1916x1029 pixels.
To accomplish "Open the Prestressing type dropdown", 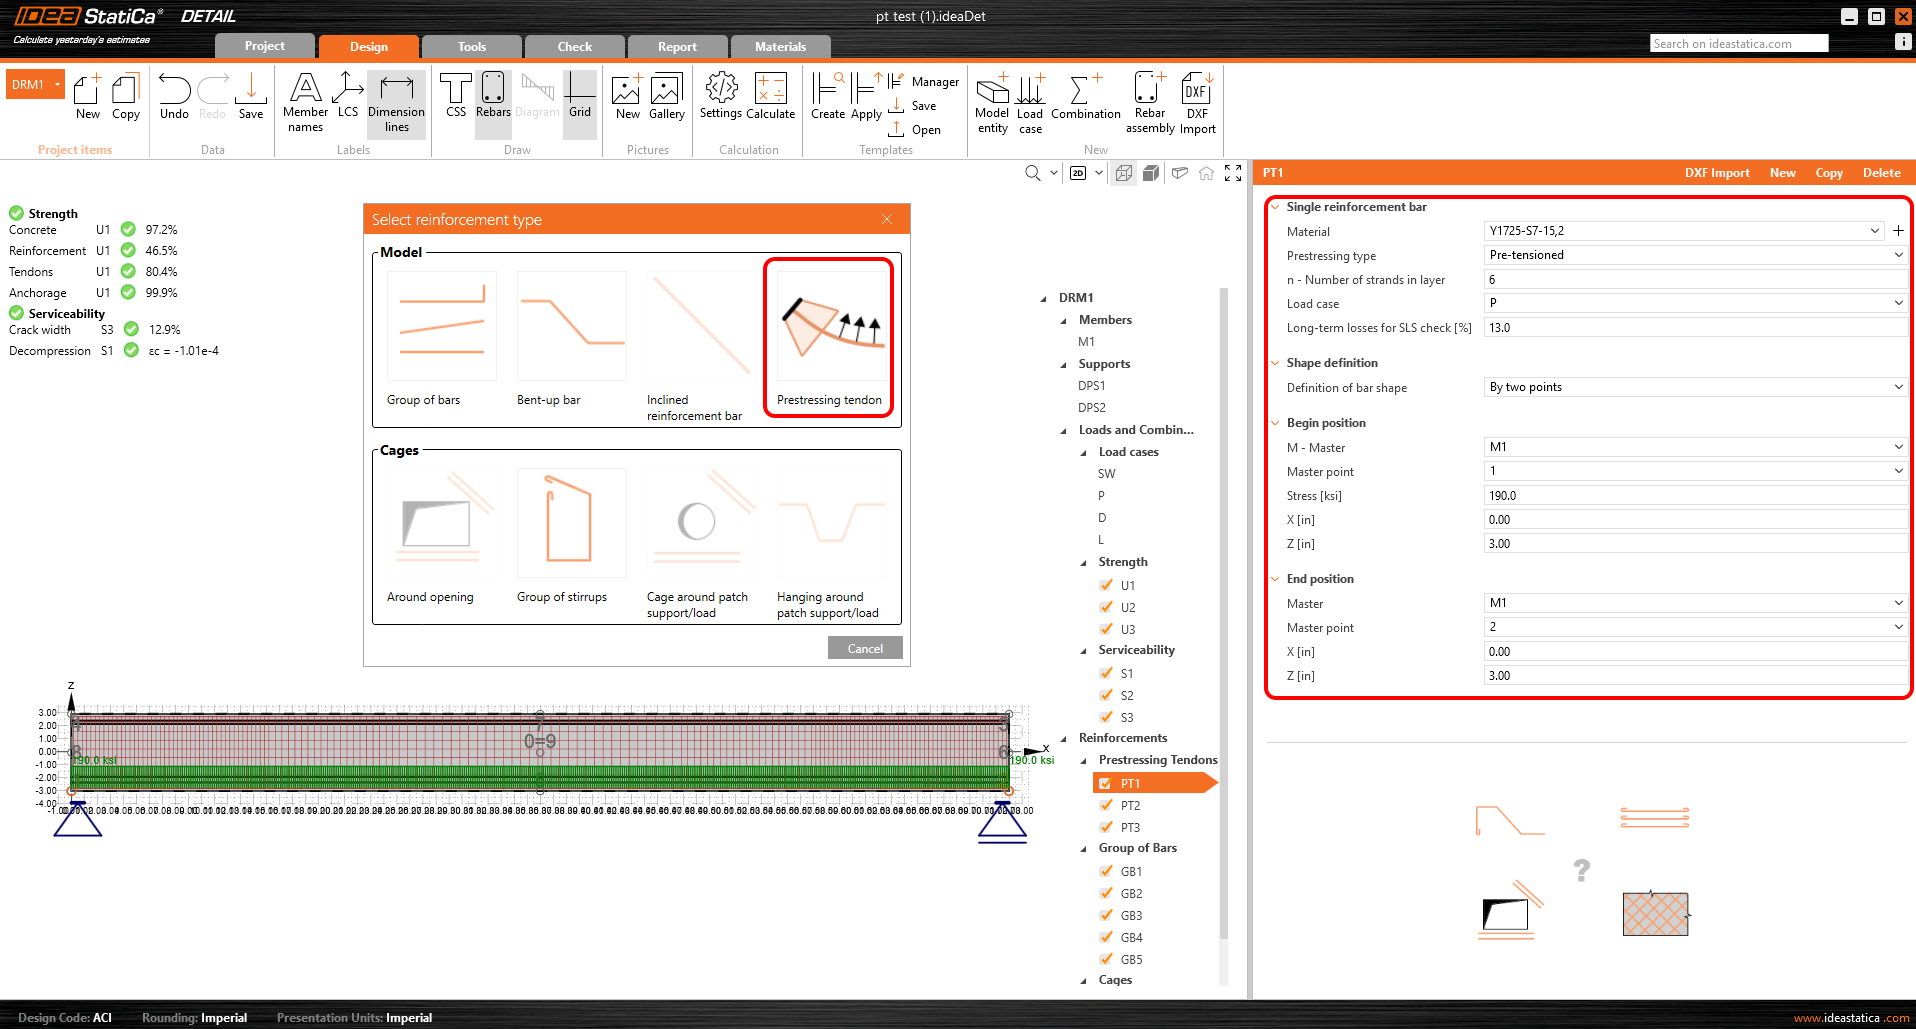I will 1695,255.
